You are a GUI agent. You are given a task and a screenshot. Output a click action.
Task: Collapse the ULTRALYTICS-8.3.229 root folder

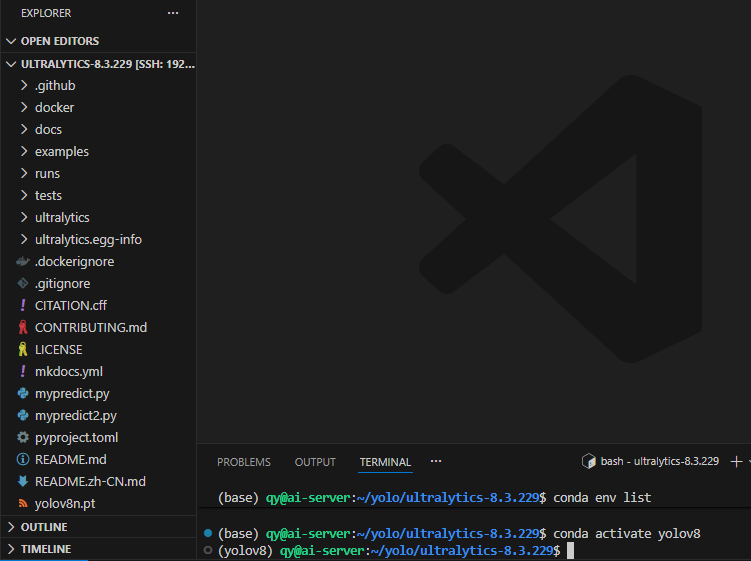[x=11, y=64]
